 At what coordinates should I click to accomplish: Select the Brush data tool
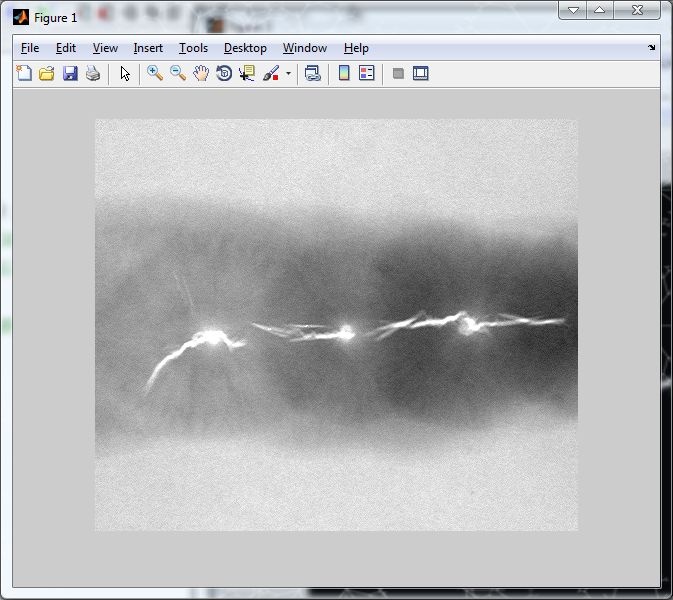(271, 73)
